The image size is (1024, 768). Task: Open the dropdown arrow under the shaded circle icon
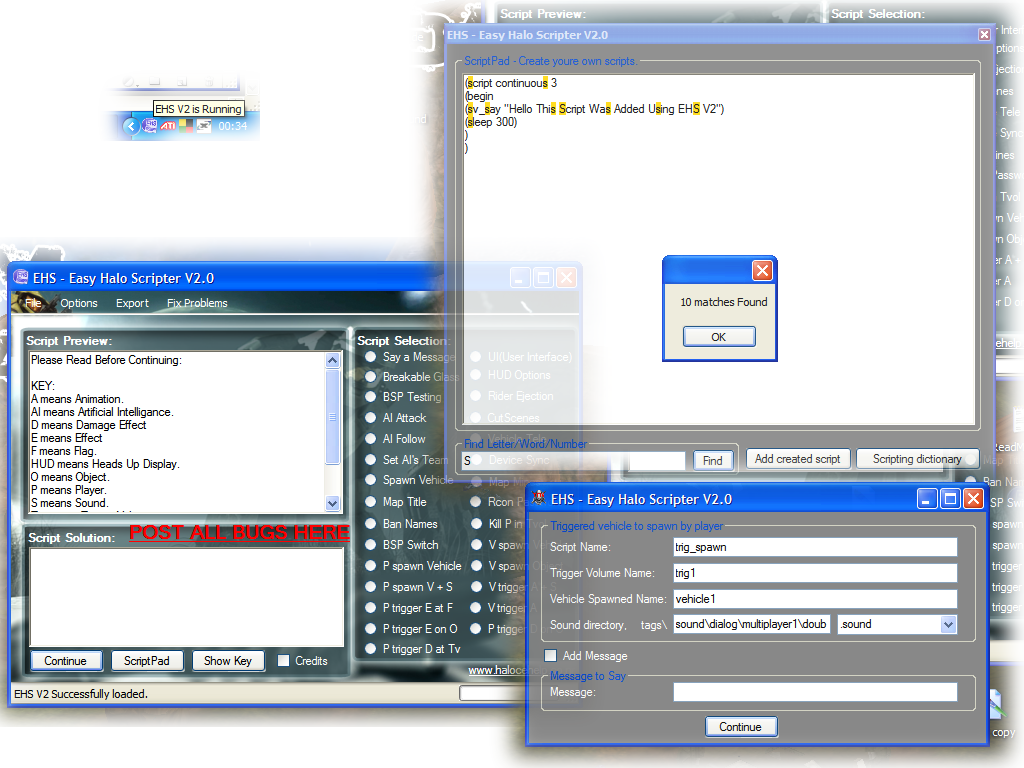click(137, 86)
